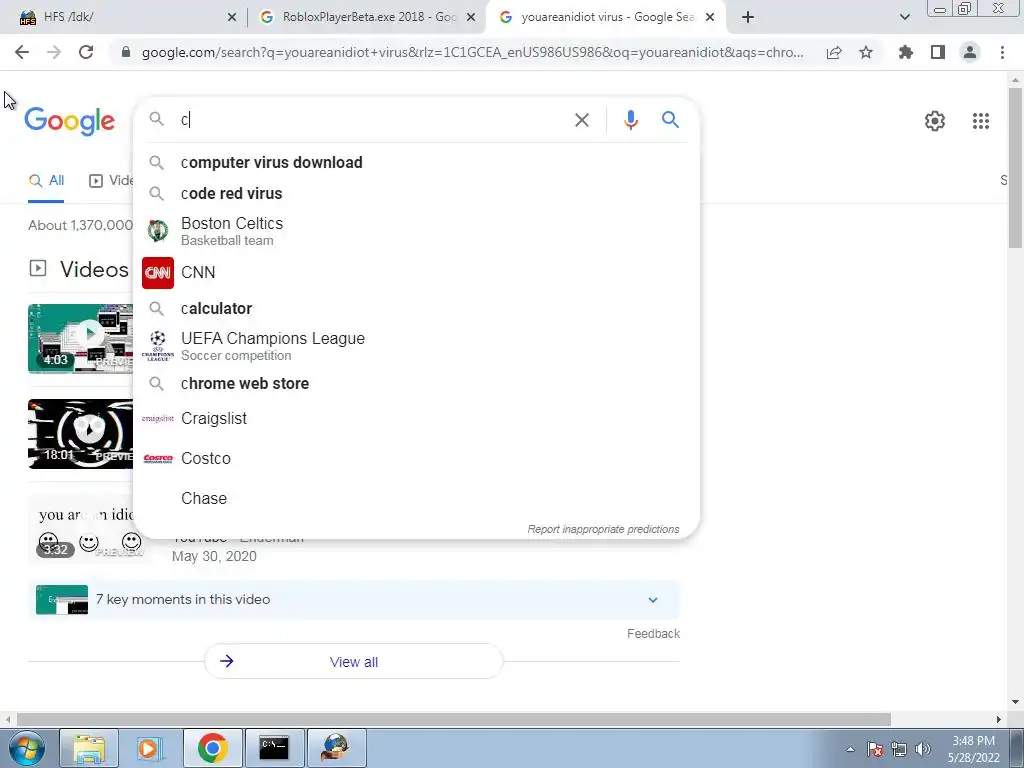Close the HFS /Idk/ tab

point(232,18)
